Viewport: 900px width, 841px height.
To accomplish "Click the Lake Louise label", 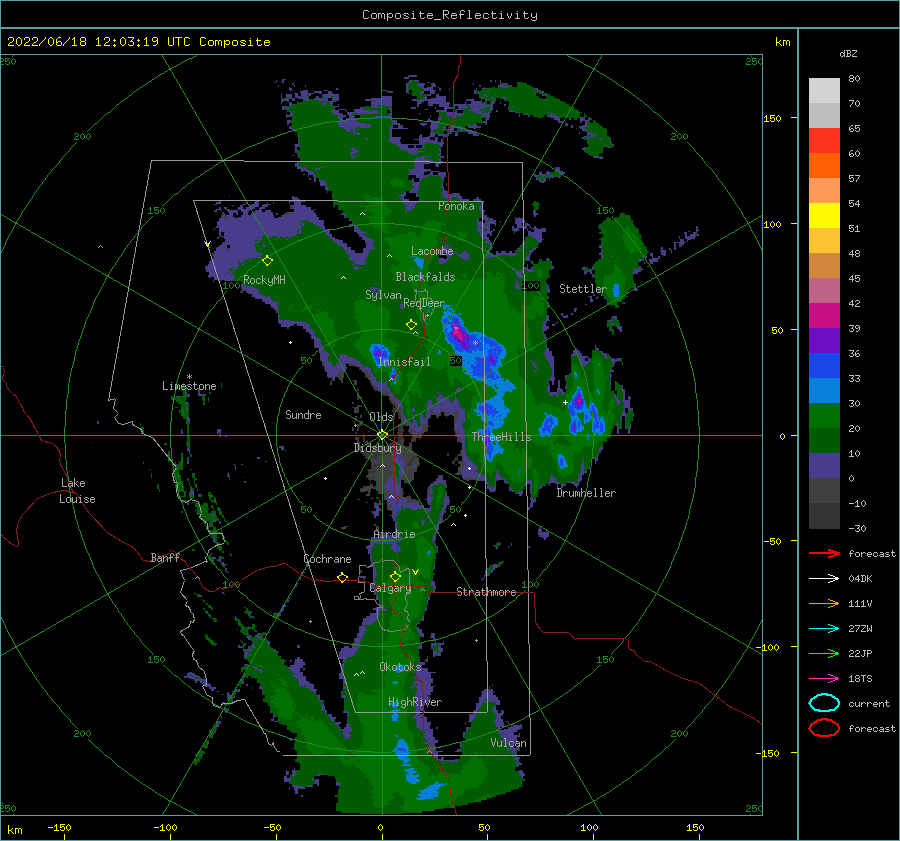I will (77, 491).
